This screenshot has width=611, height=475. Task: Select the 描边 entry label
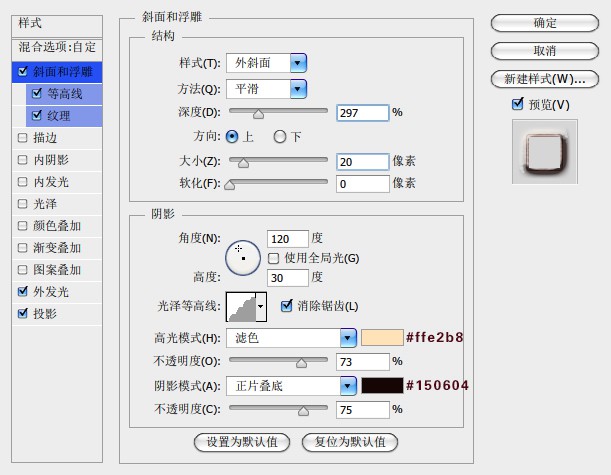pos(45,138)
